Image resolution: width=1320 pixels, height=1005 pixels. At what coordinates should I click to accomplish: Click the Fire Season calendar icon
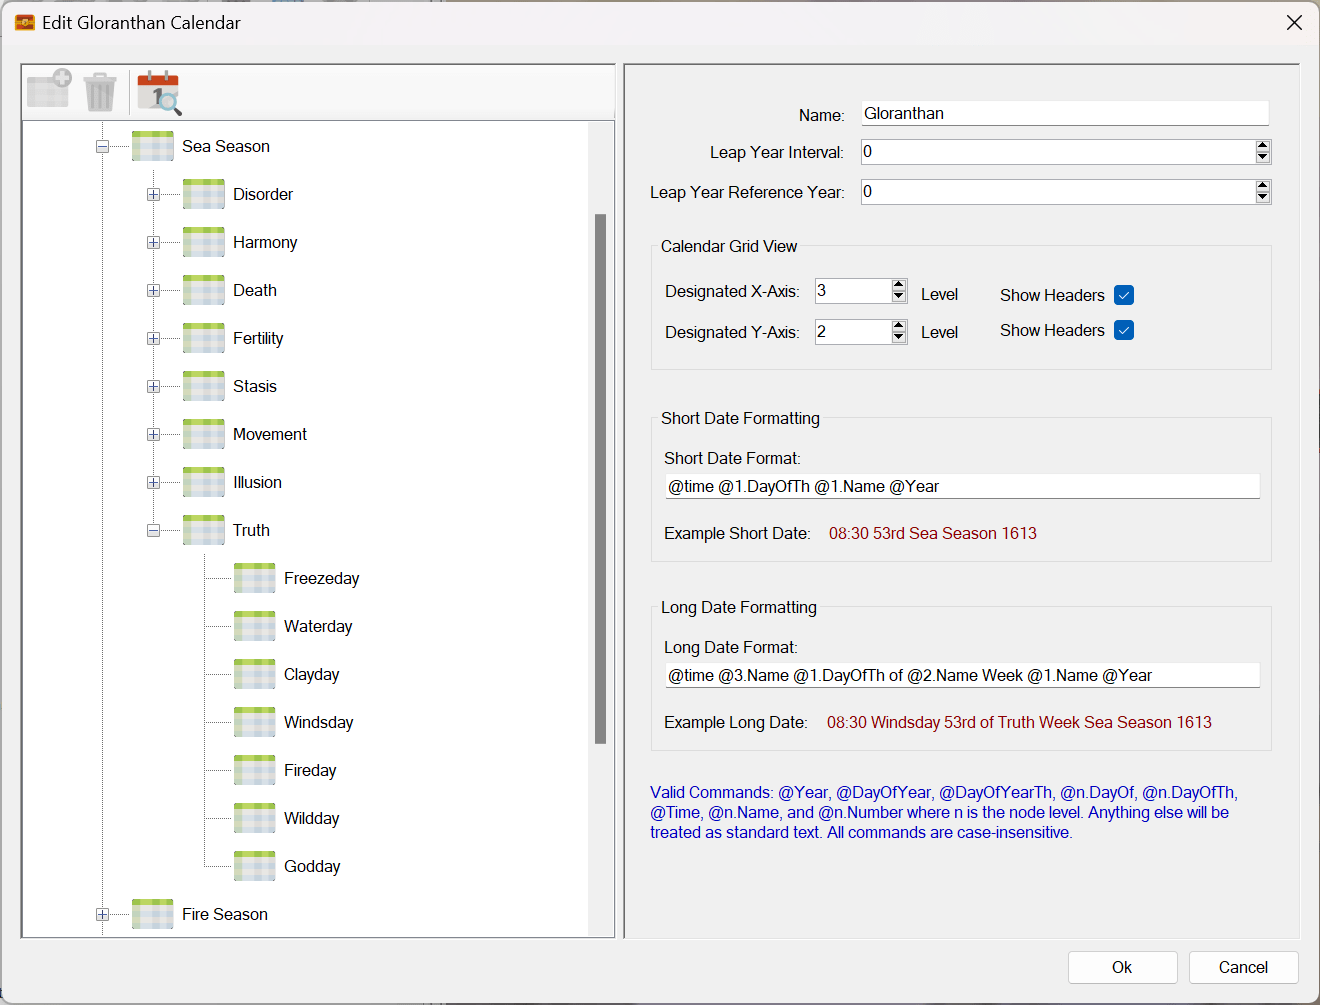pos(152,914)
